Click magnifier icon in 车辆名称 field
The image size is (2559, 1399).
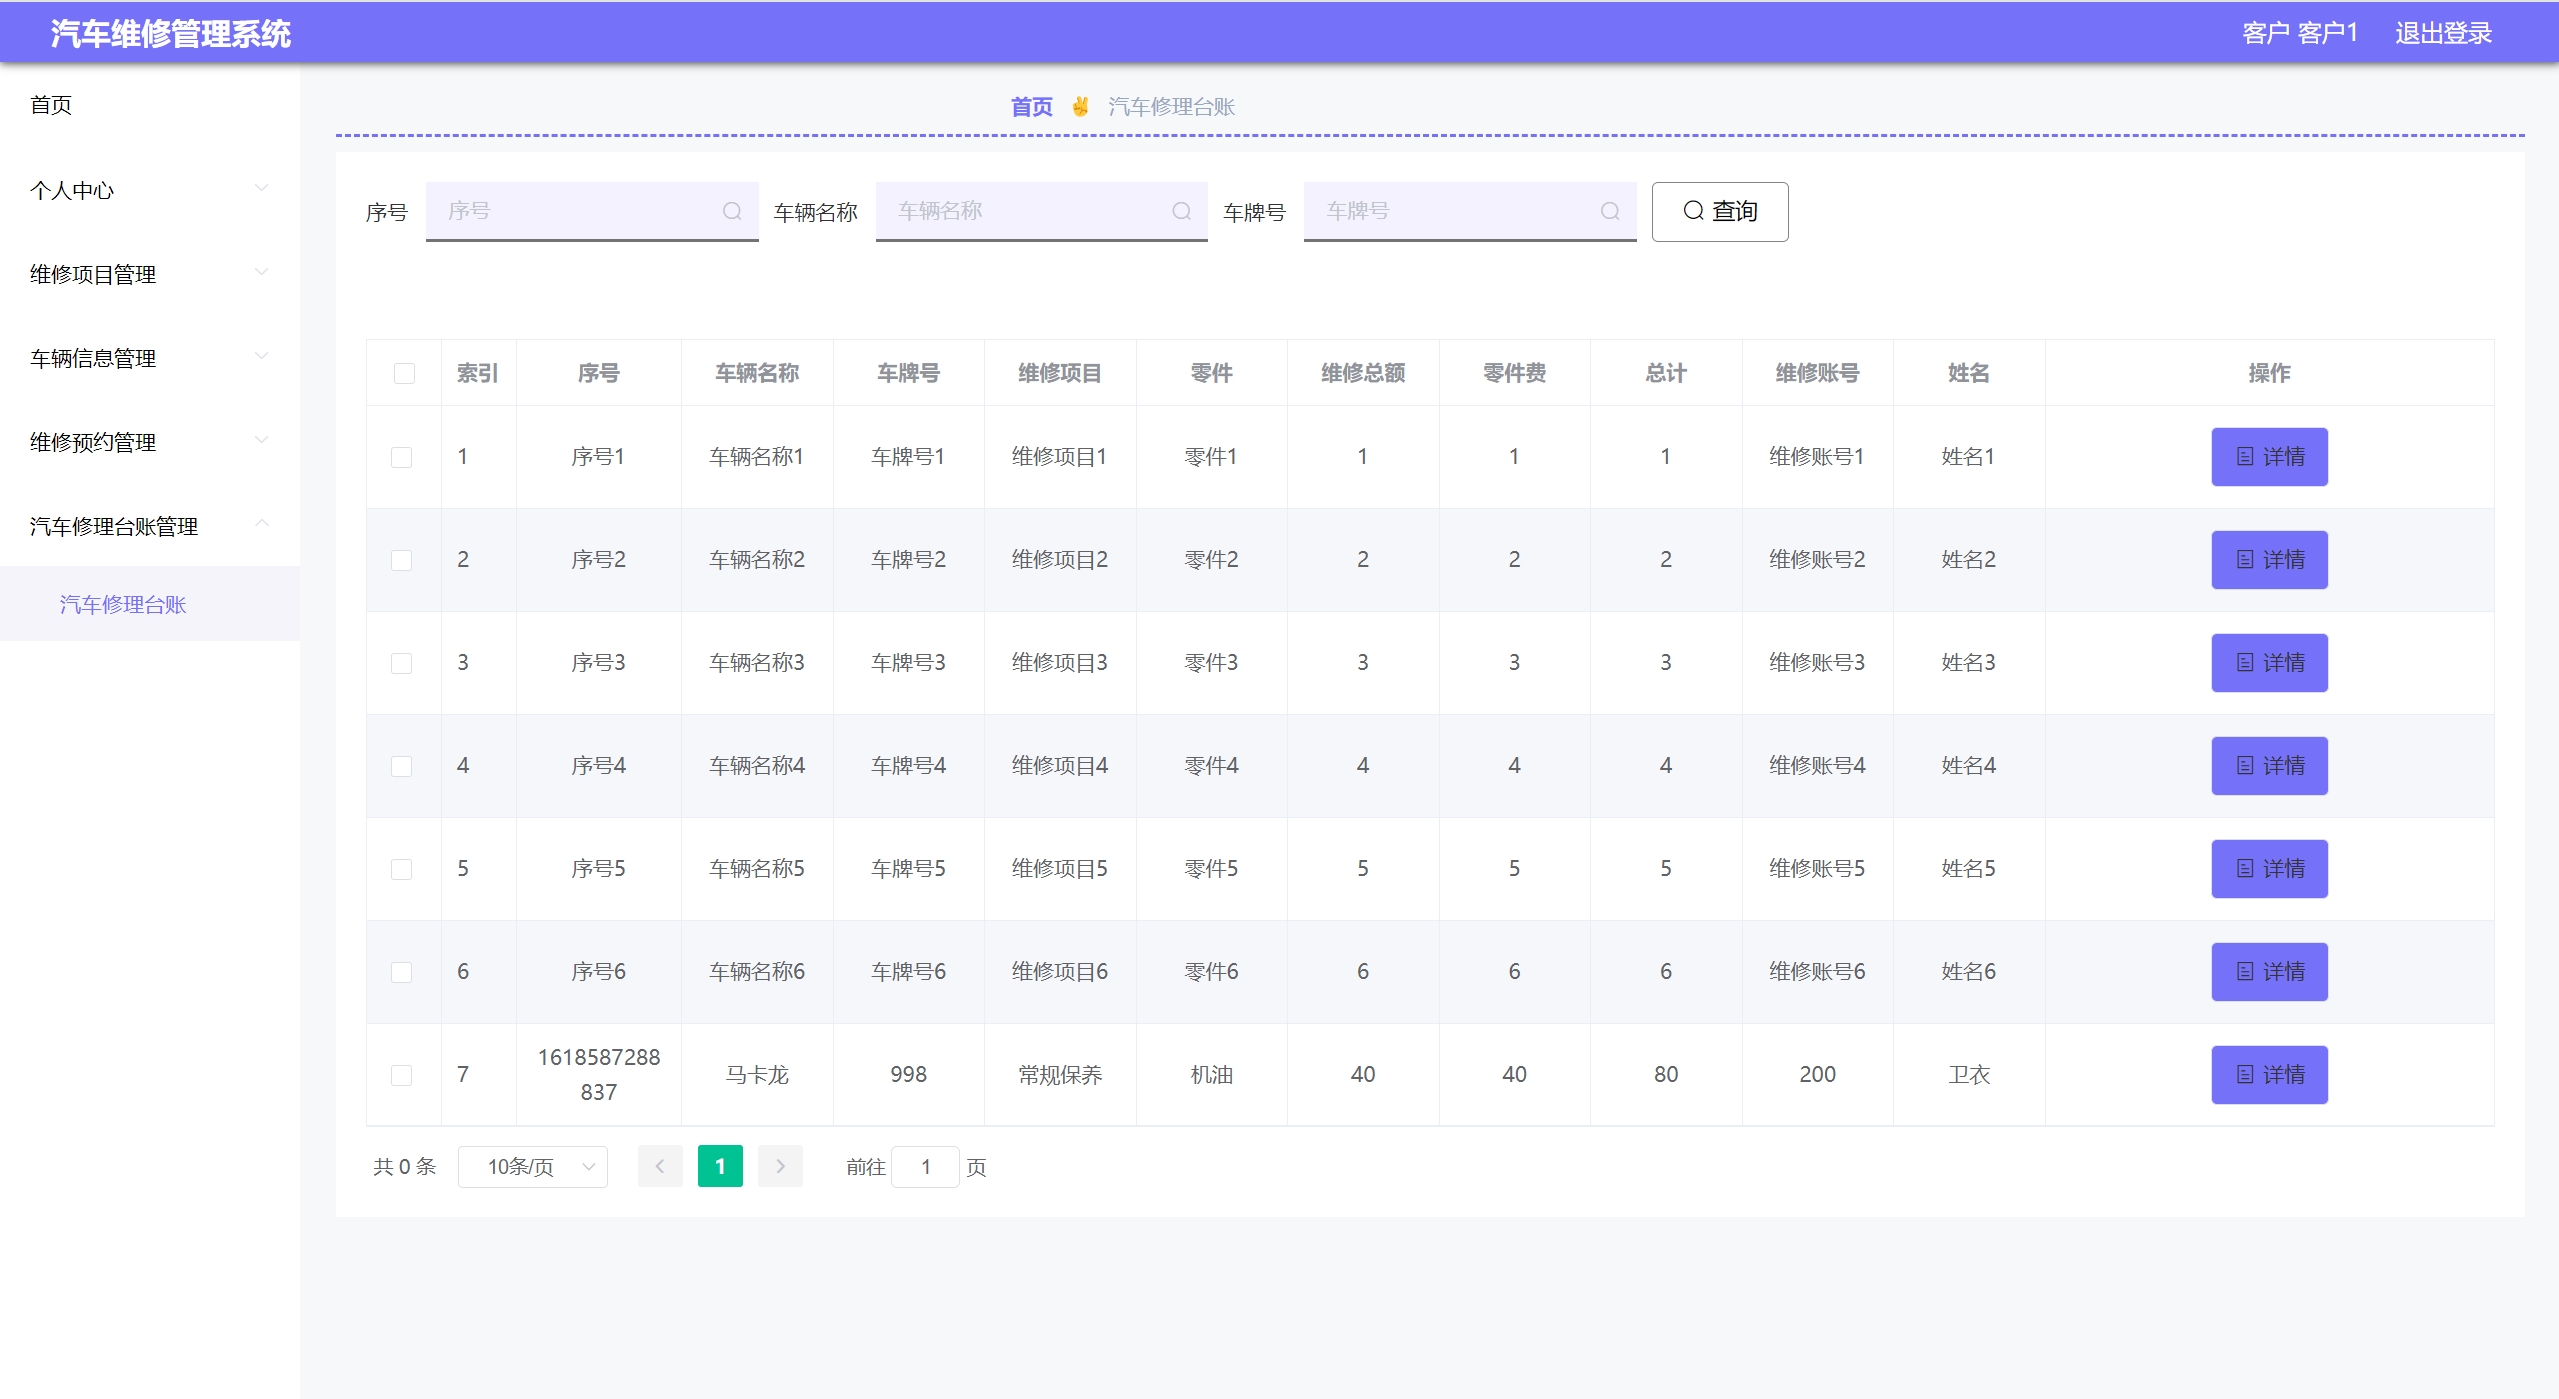tap(1181, 211)
